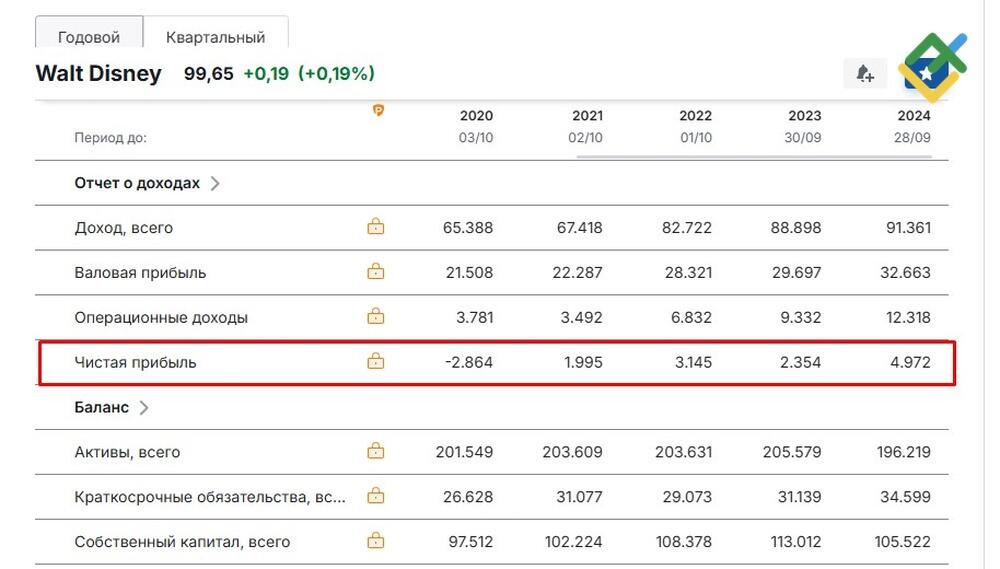Click the 32.663 gross profit value
The width and height of the screenshot is (1000, 569).
tap(906, 272)
